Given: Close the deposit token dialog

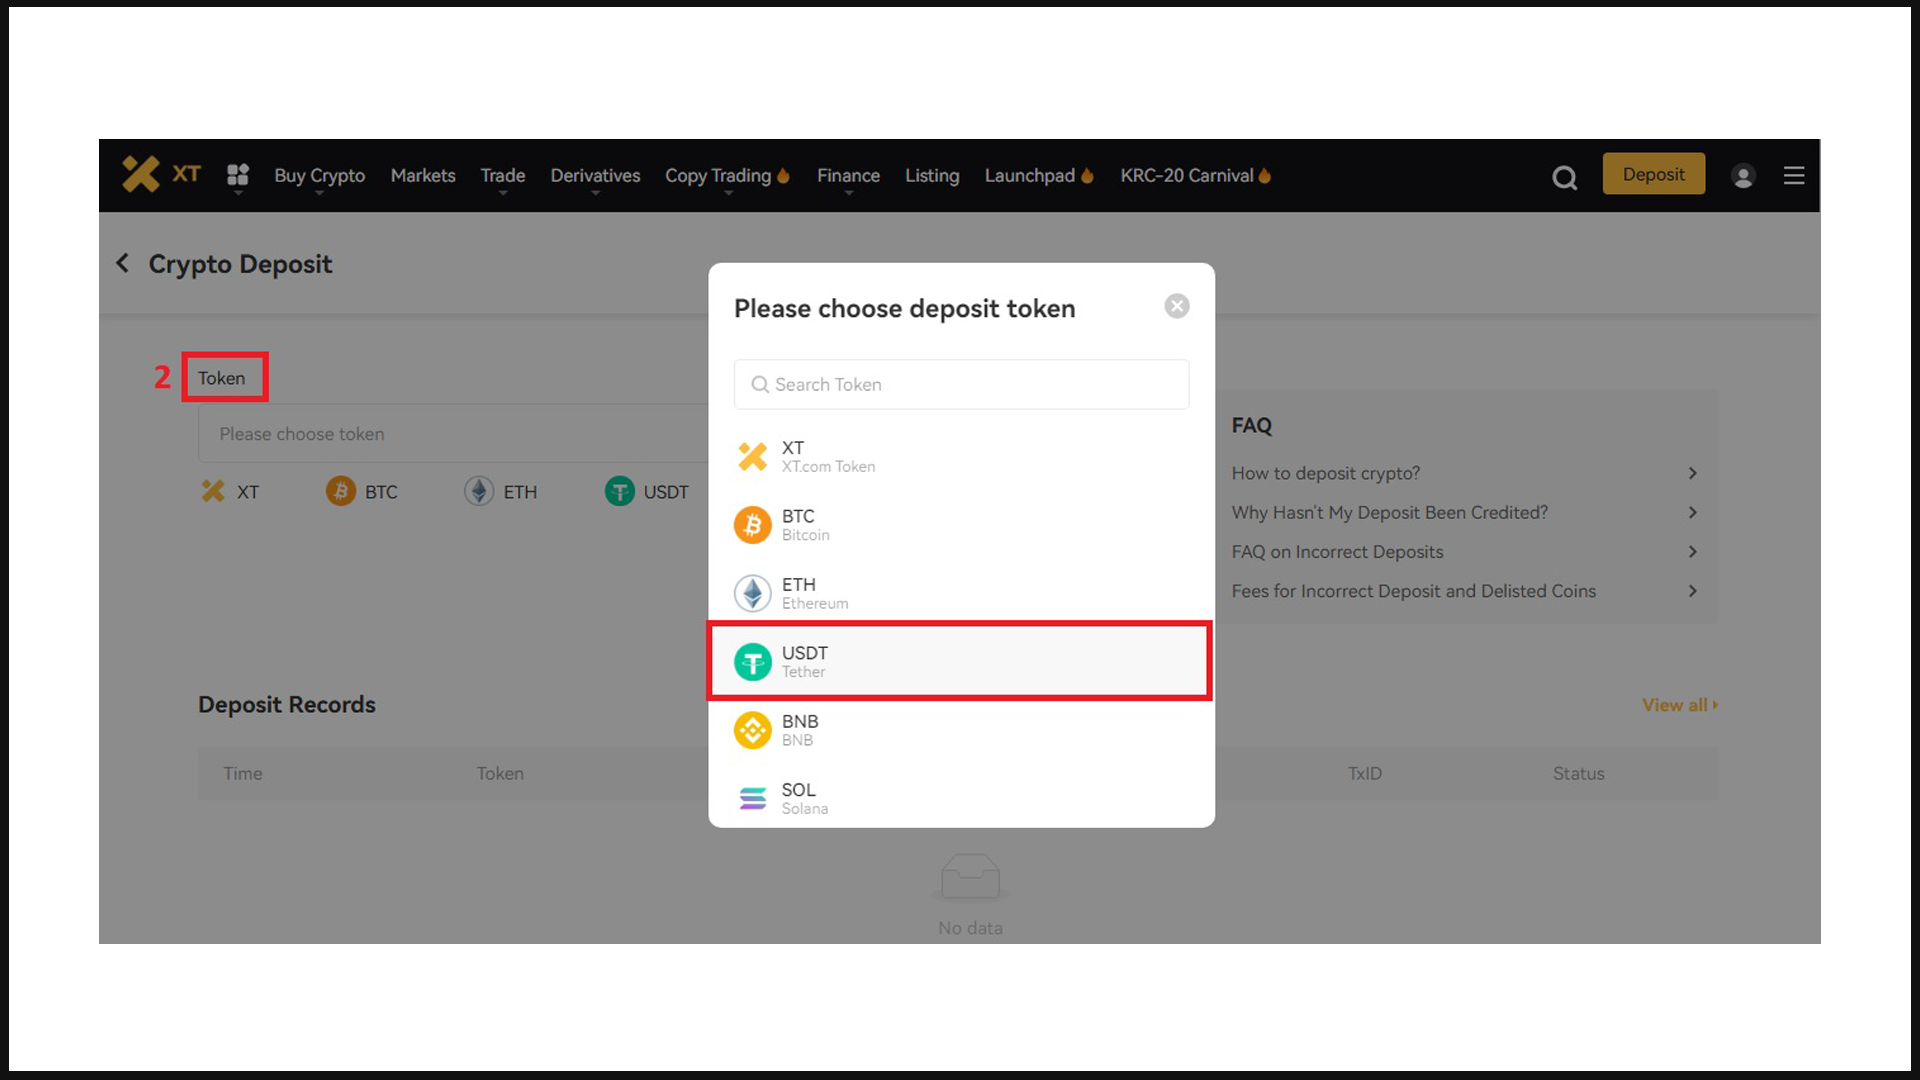Looking at the screenshot, I should click(x=1177, y=306).
